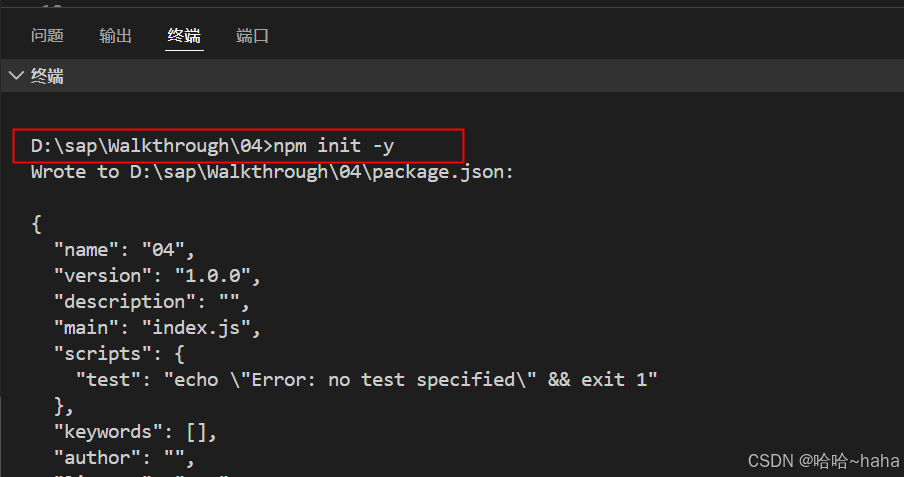This screenshot has width=904, height=477.
Task: Click the "scripts" opening line
Action: [x=119, y=354]
